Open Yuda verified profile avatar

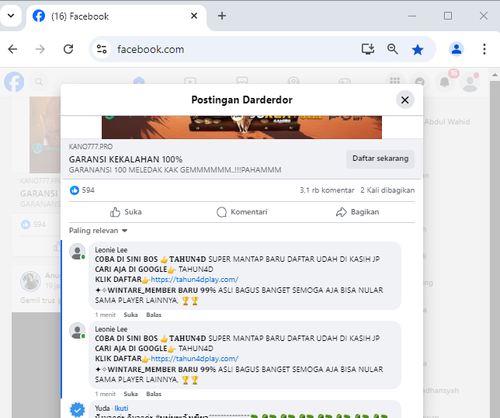click(77, 410)
